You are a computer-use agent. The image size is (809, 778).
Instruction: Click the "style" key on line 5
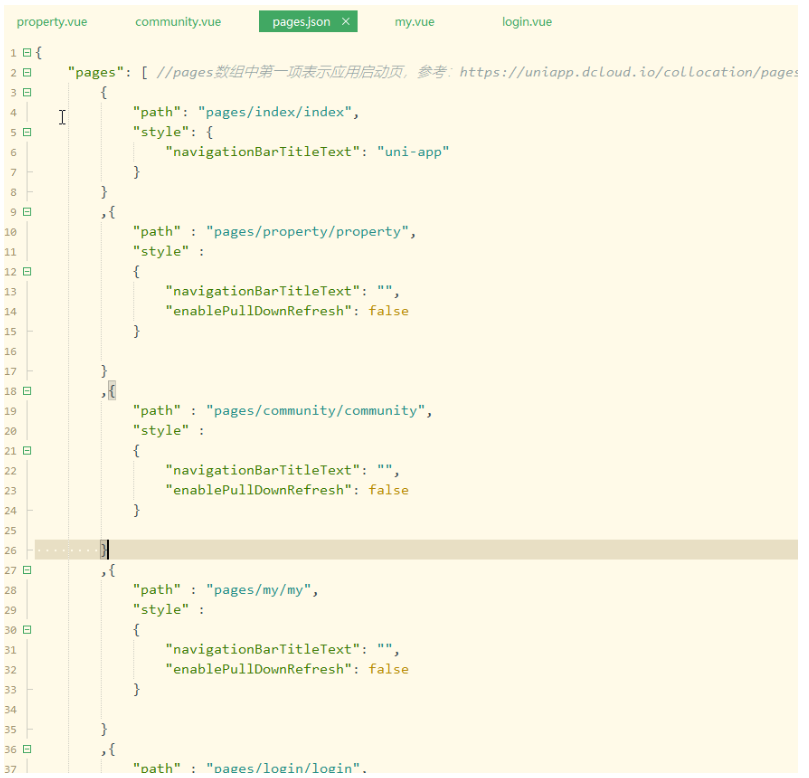pyautogui.click(x=161, y=133)
